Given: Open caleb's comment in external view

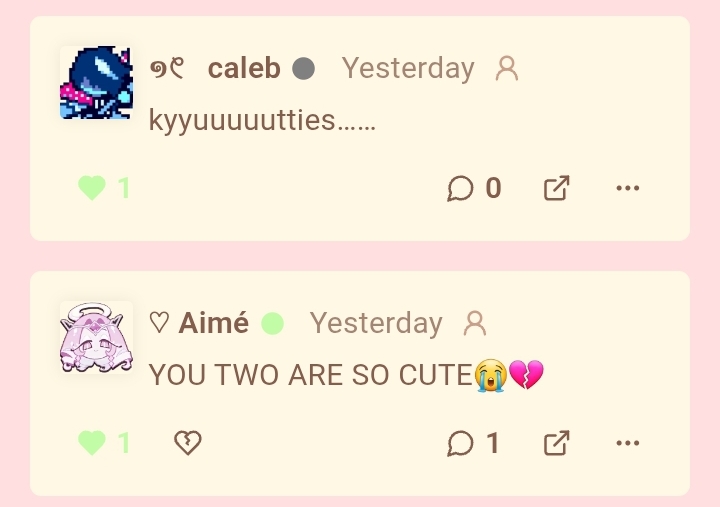Looking at the screenshot, I should [x=557, y=188].
